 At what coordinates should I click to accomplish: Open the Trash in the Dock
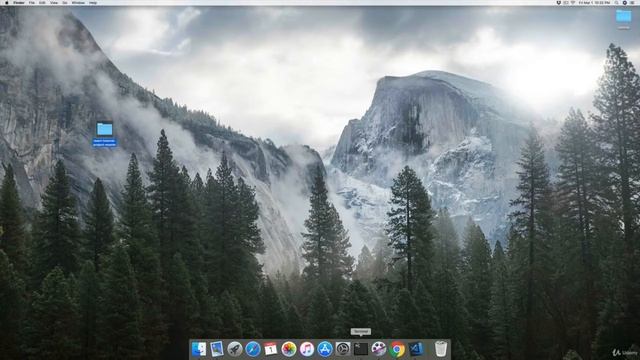pyautogui.click(x=440, y=349)
